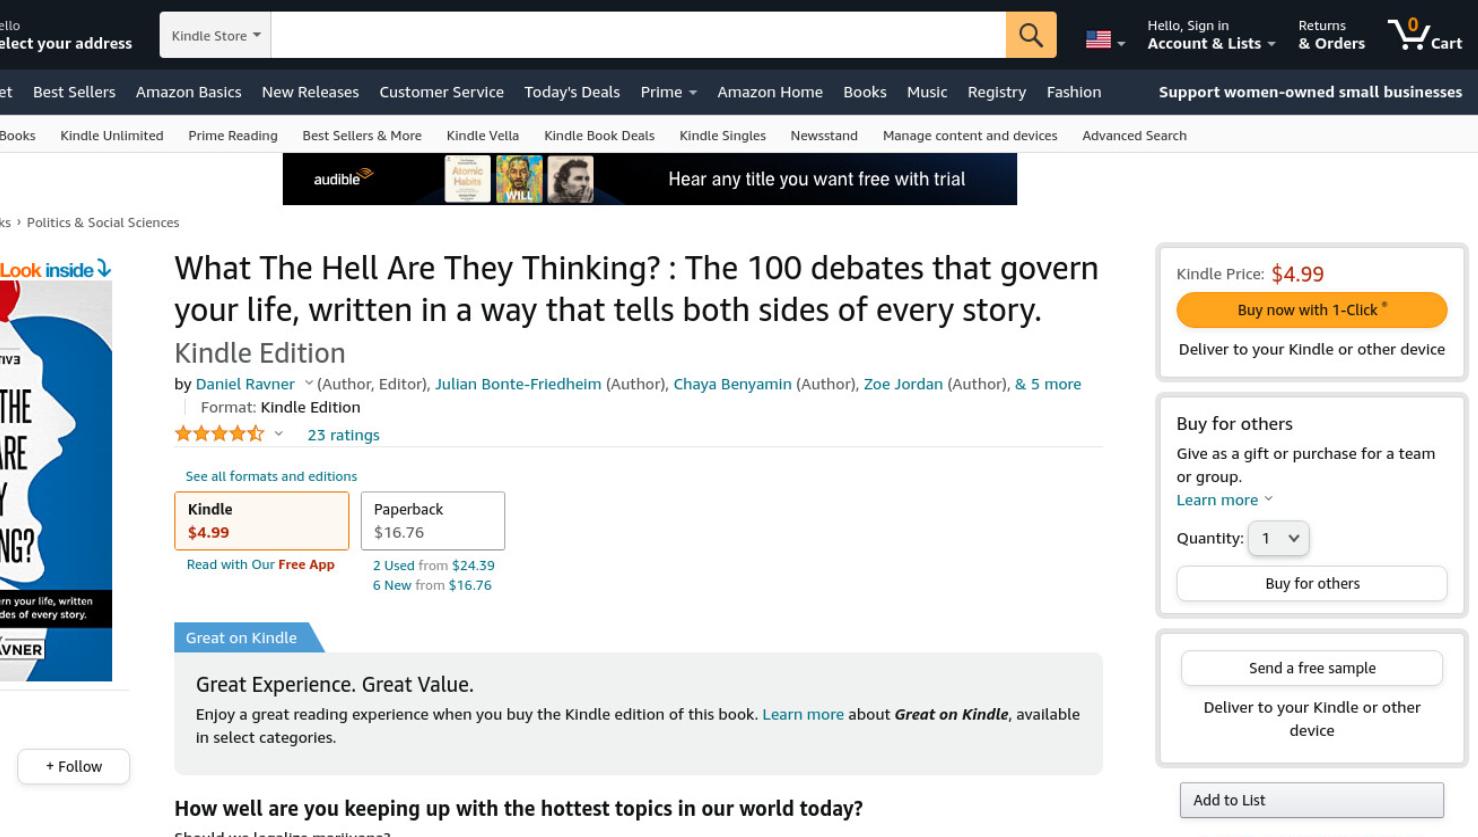Open the book cover image preview

[55, 480]
